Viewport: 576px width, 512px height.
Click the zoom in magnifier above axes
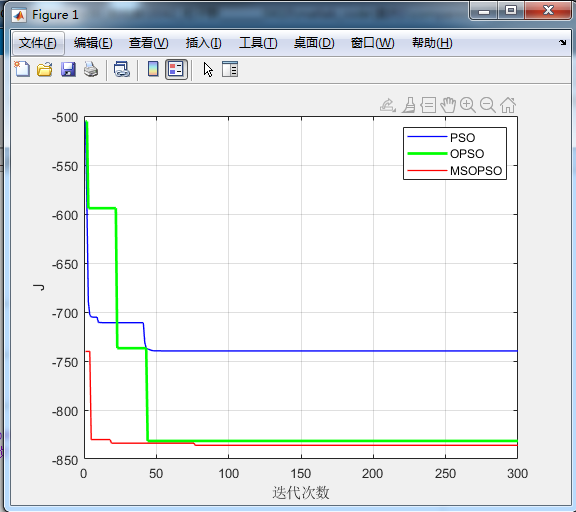coord(468,105)
